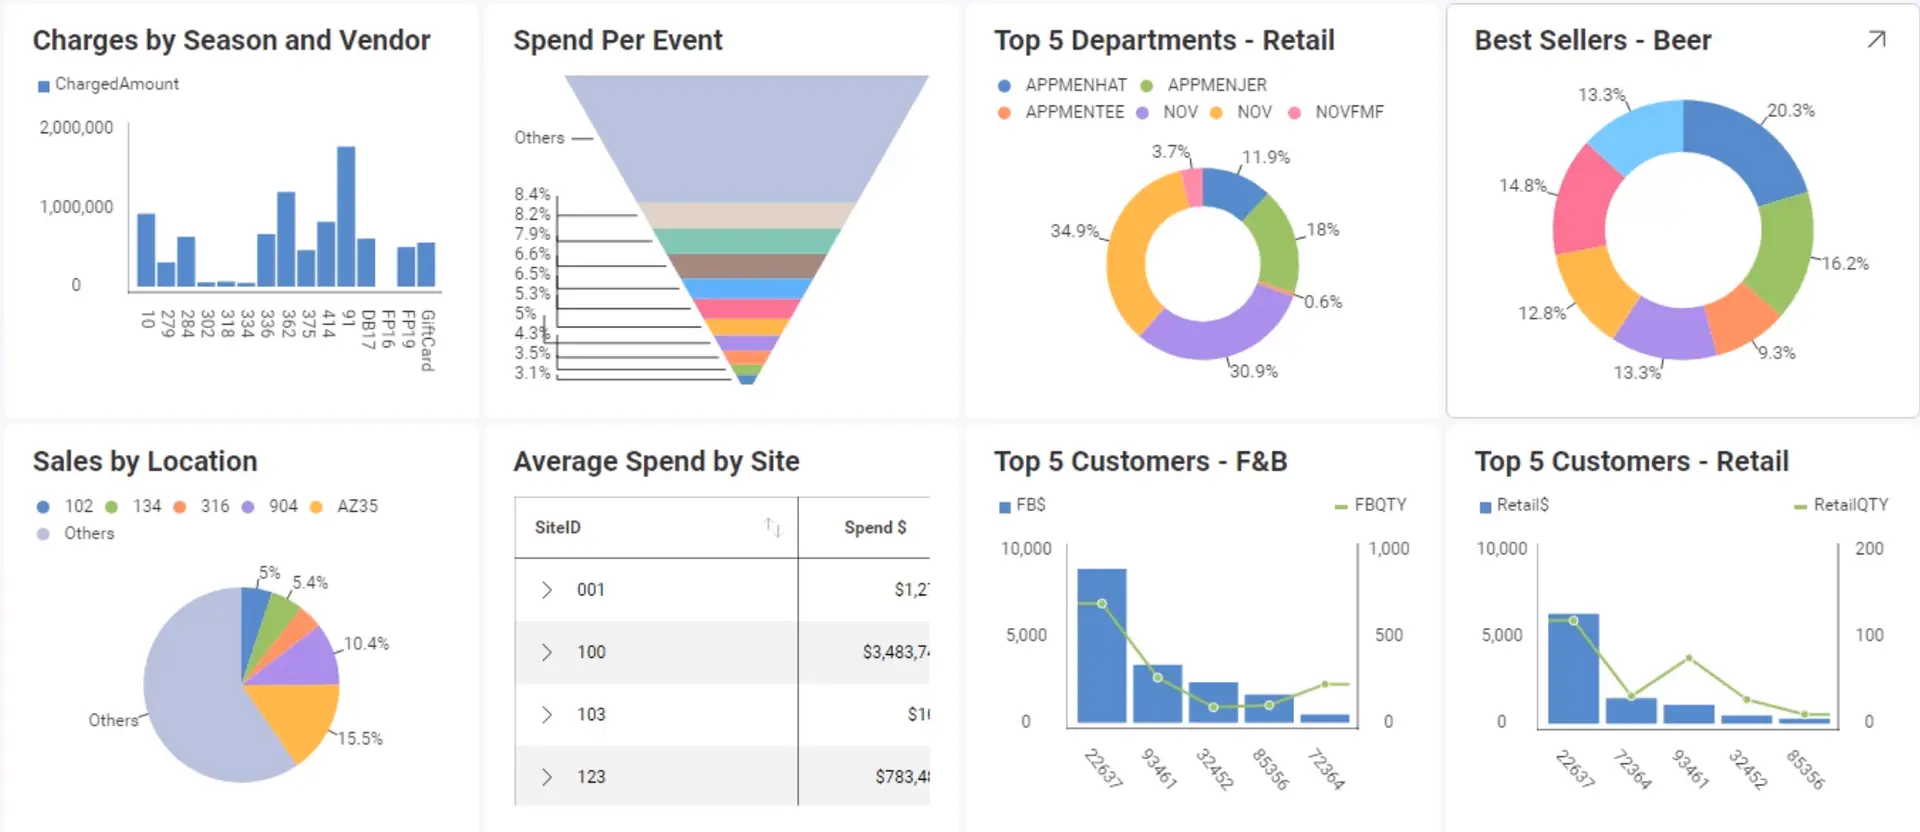Toggle Others legend entry in Sales by Location
This screenshot has width=1920, height=832.
tap(88, 534)
